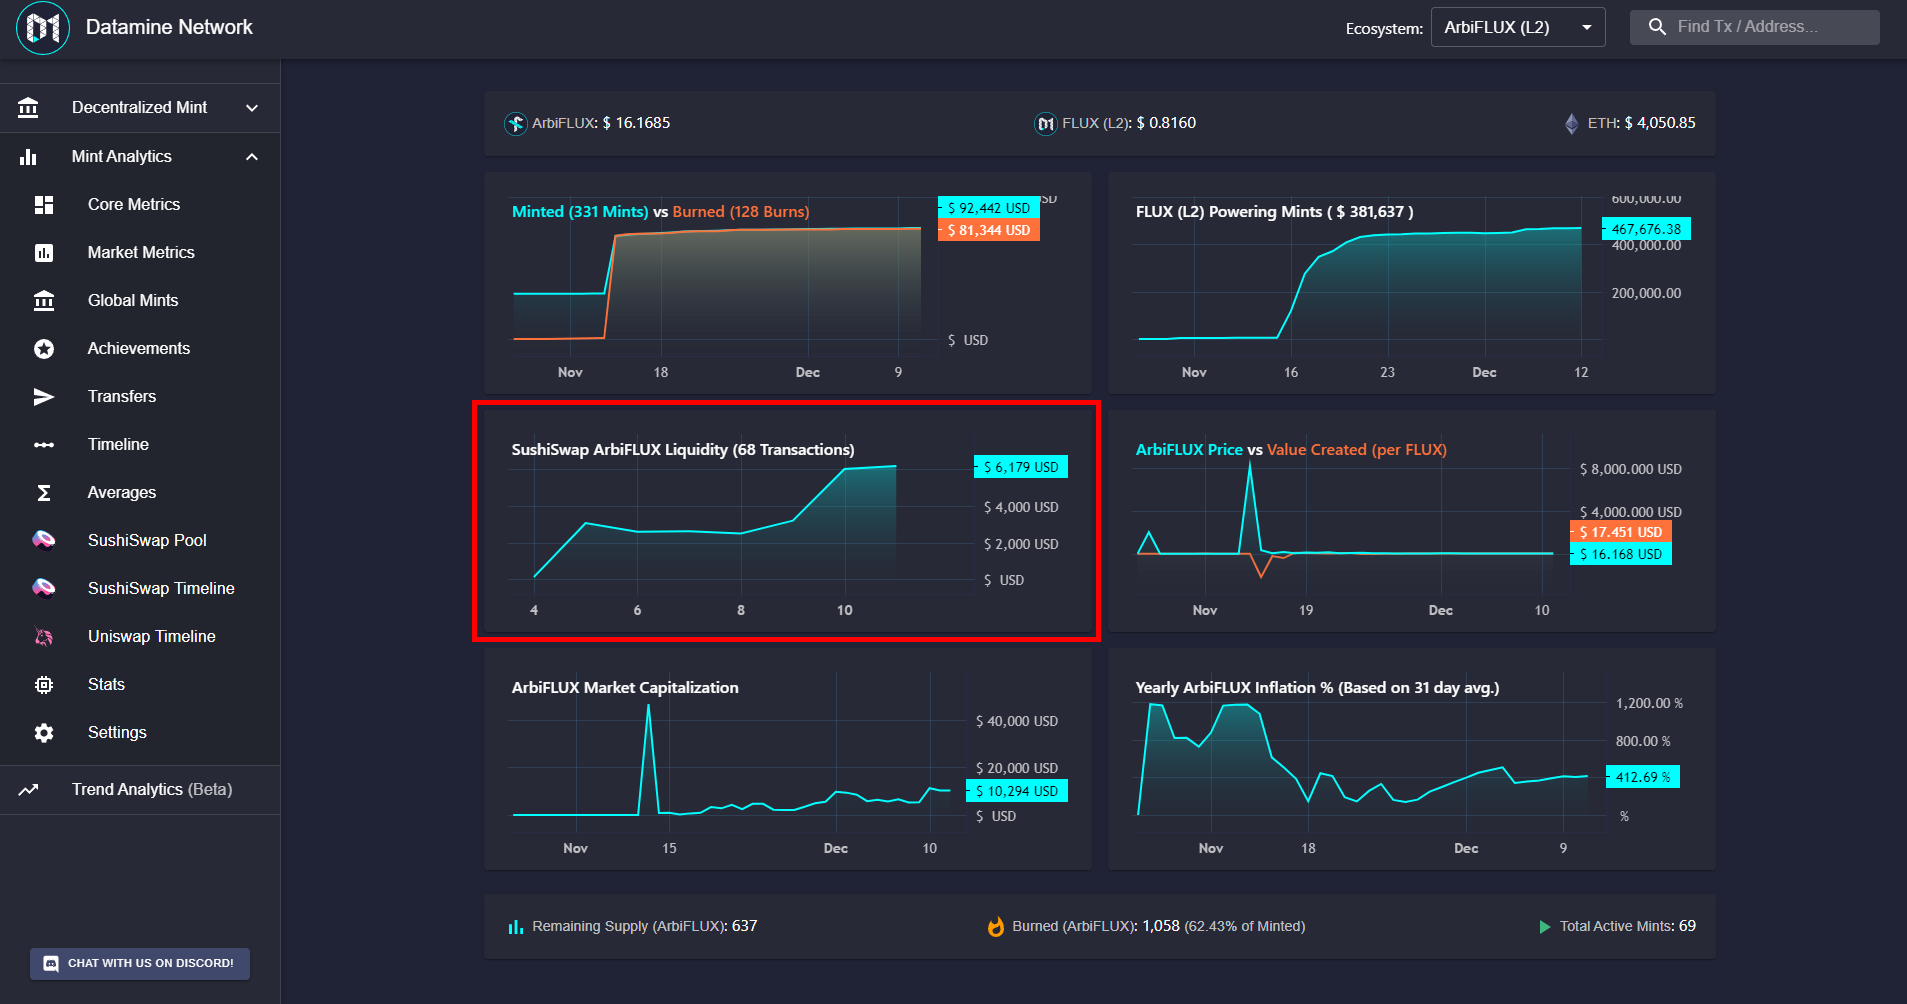
Task: Click the Discord logo icon
Action: (x=51, y=964)
